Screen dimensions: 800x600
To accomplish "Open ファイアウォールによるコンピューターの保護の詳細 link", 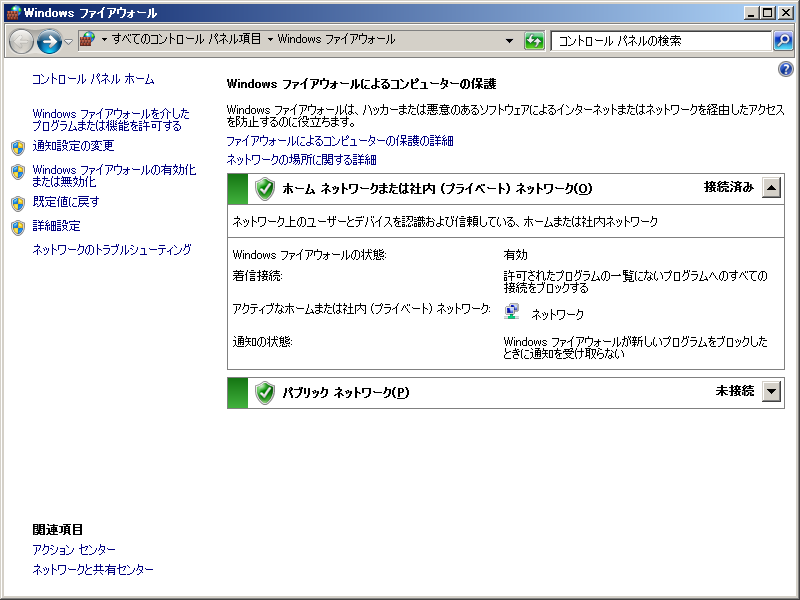I will (340, 141).
